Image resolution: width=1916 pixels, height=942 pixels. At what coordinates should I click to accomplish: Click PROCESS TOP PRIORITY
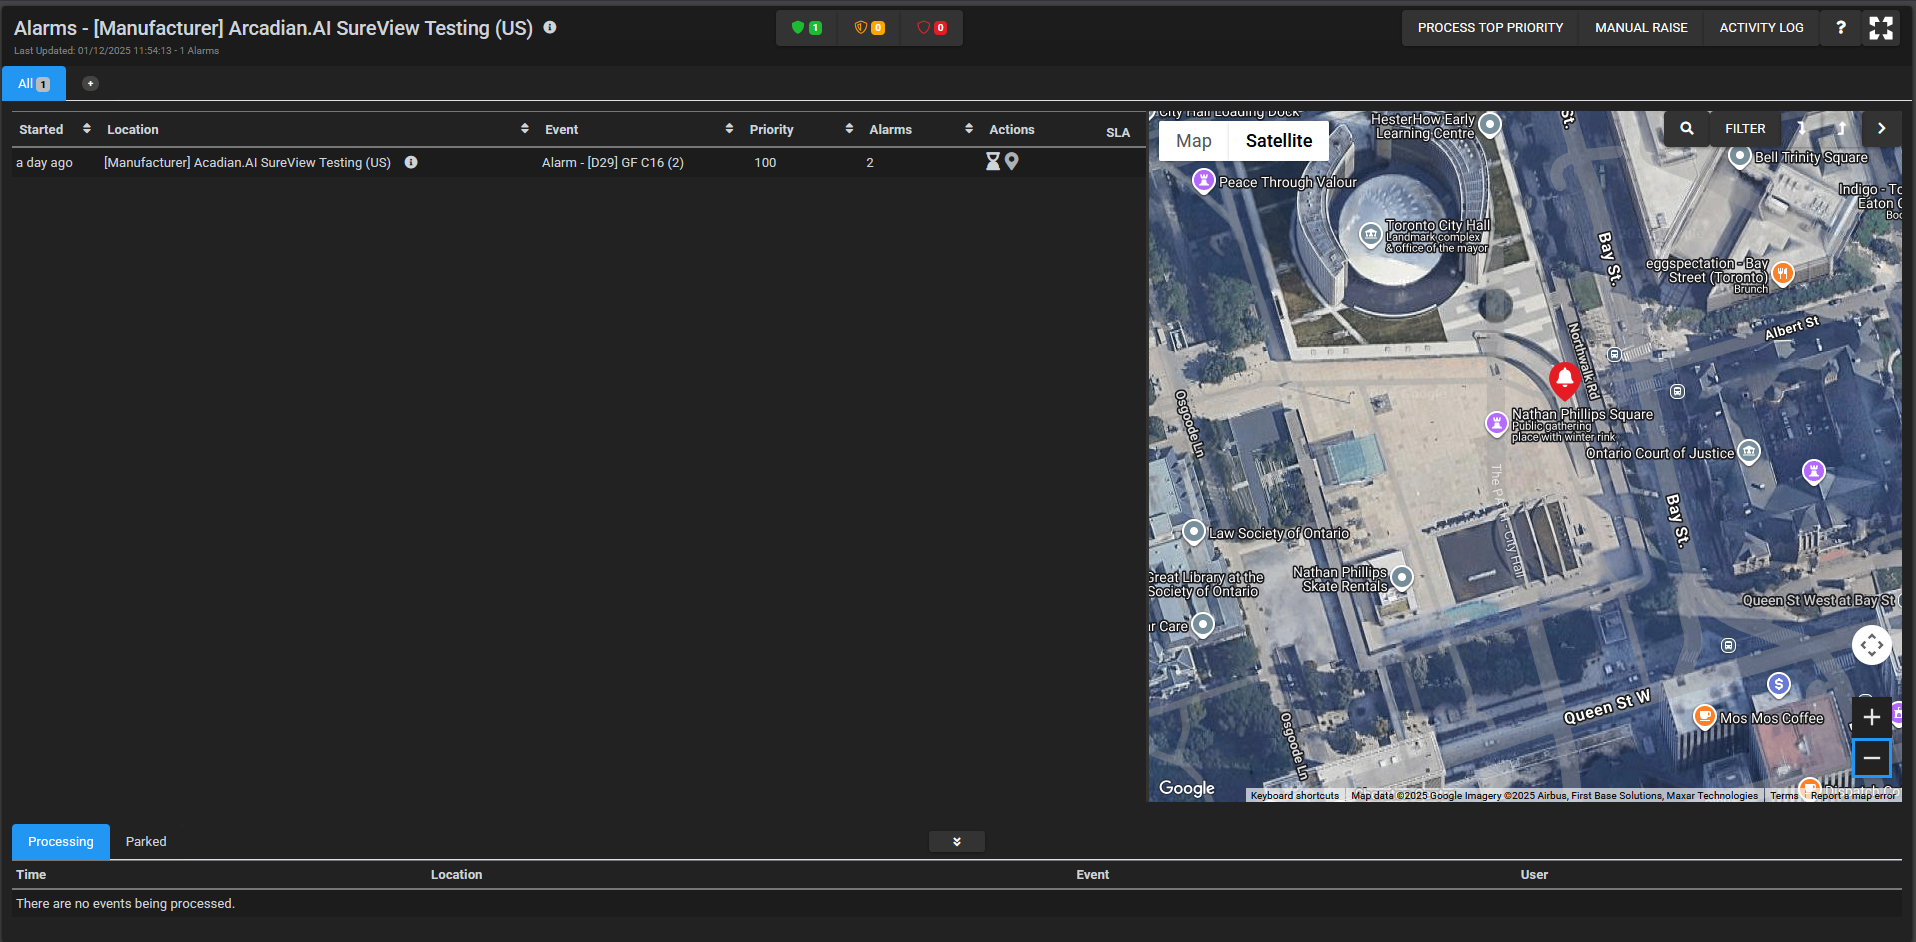[x=1489, y=27]
